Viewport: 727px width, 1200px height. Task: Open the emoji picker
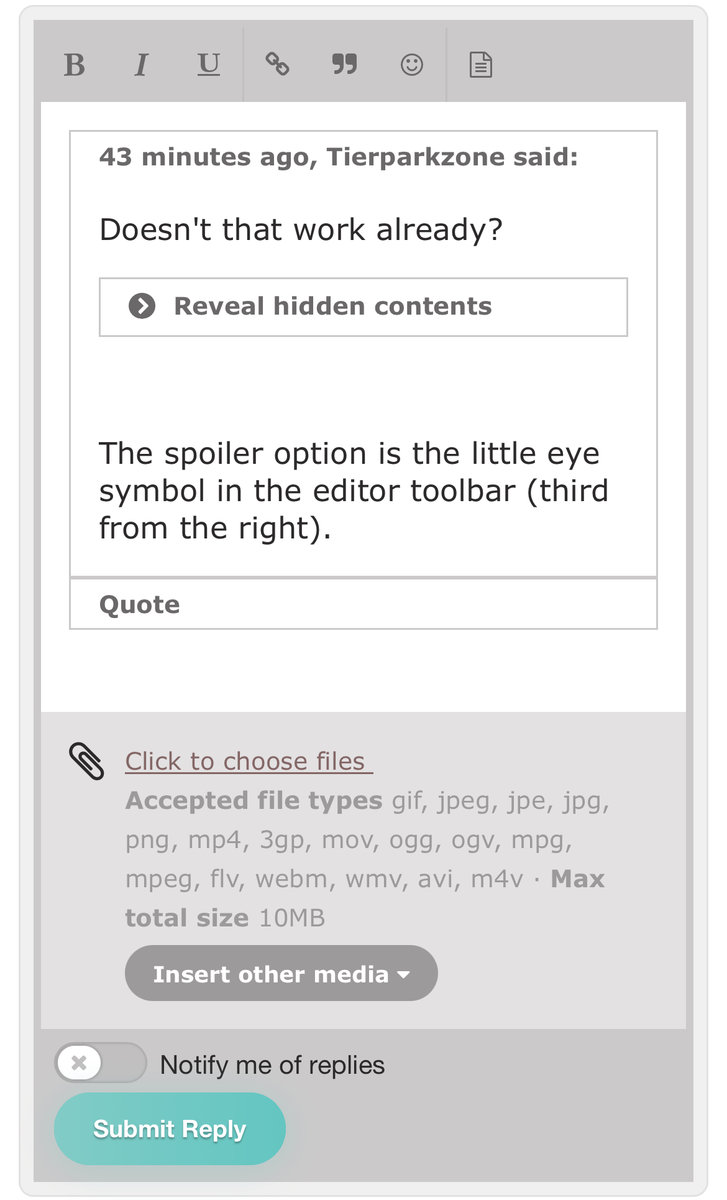411,65
